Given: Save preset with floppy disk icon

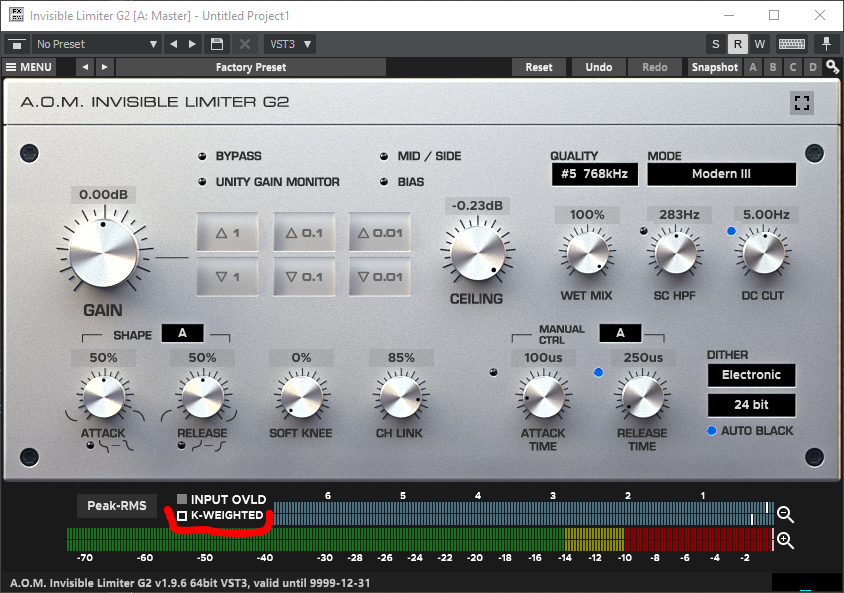Looking at the screenshot, I should tap(217, 44).
